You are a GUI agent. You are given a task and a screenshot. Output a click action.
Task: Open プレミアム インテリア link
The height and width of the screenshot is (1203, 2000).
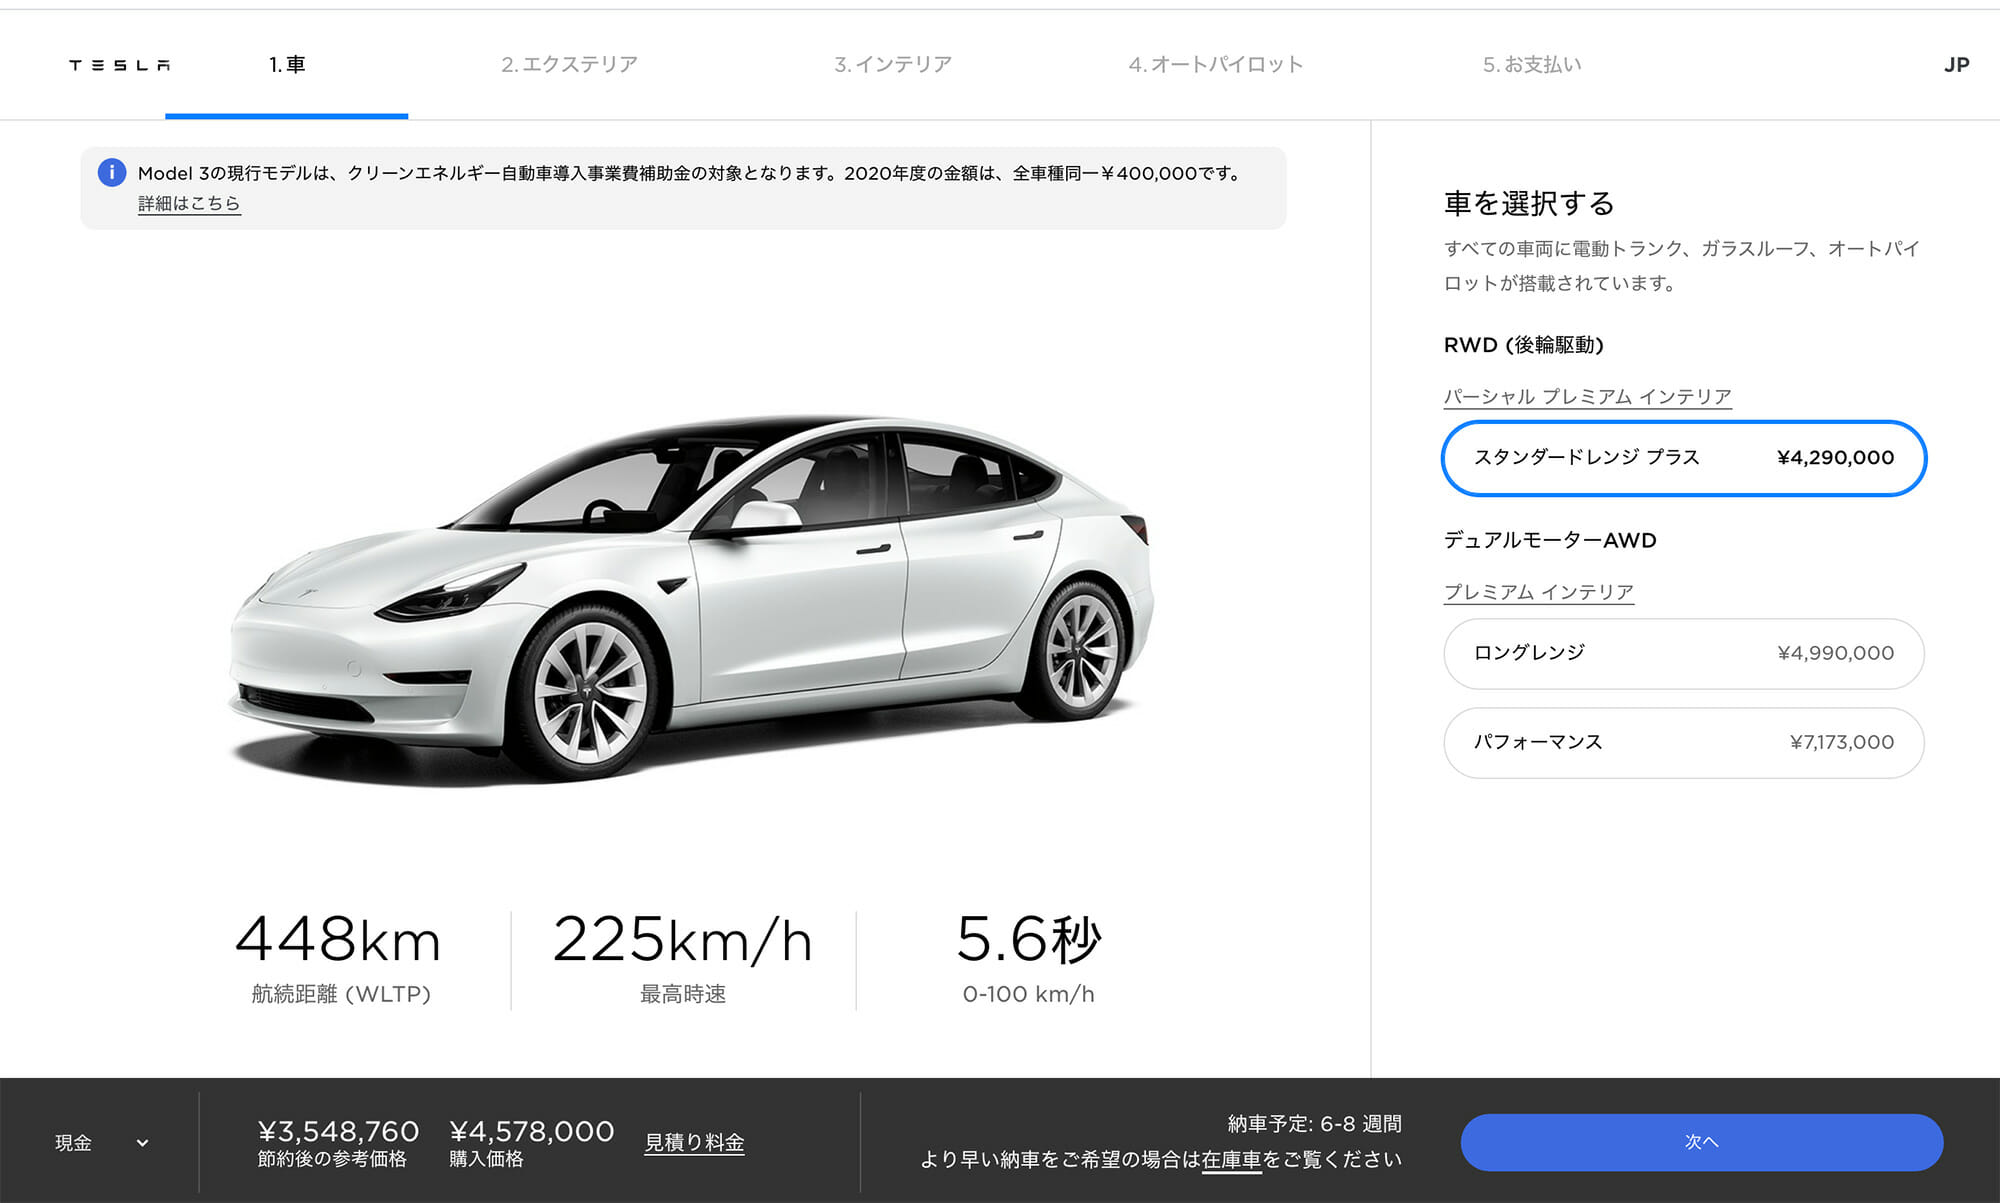pos(1538,592)
